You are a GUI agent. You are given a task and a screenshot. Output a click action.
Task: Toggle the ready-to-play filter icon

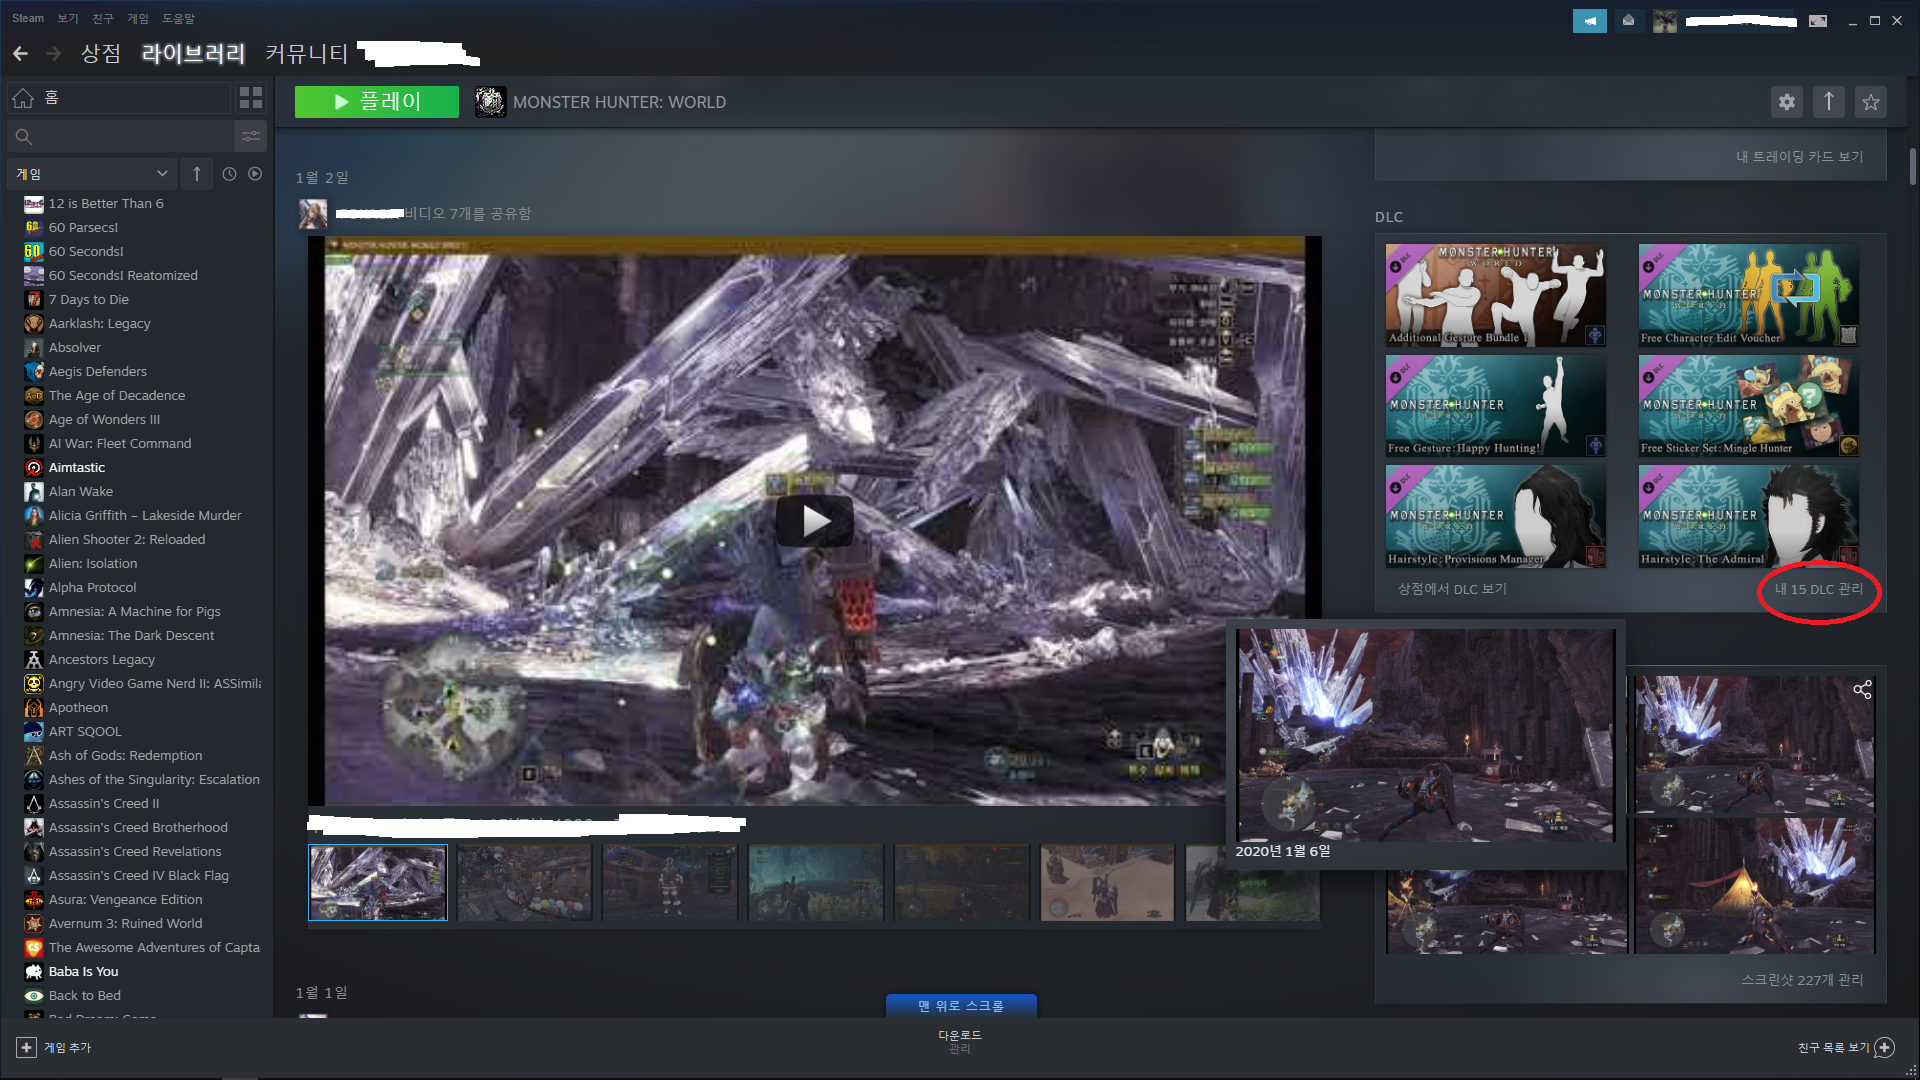tap(255, 174)
